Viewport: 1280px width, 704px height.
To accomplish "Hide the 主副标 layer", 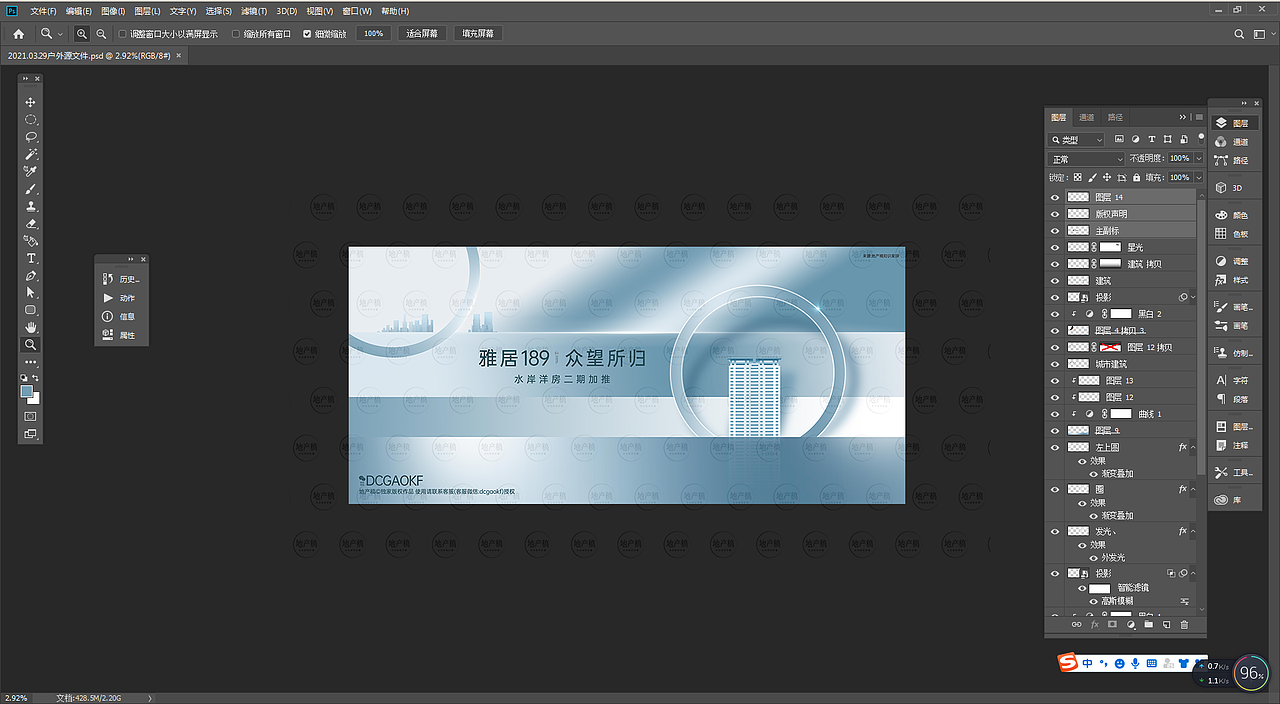I will point(1055,230).
